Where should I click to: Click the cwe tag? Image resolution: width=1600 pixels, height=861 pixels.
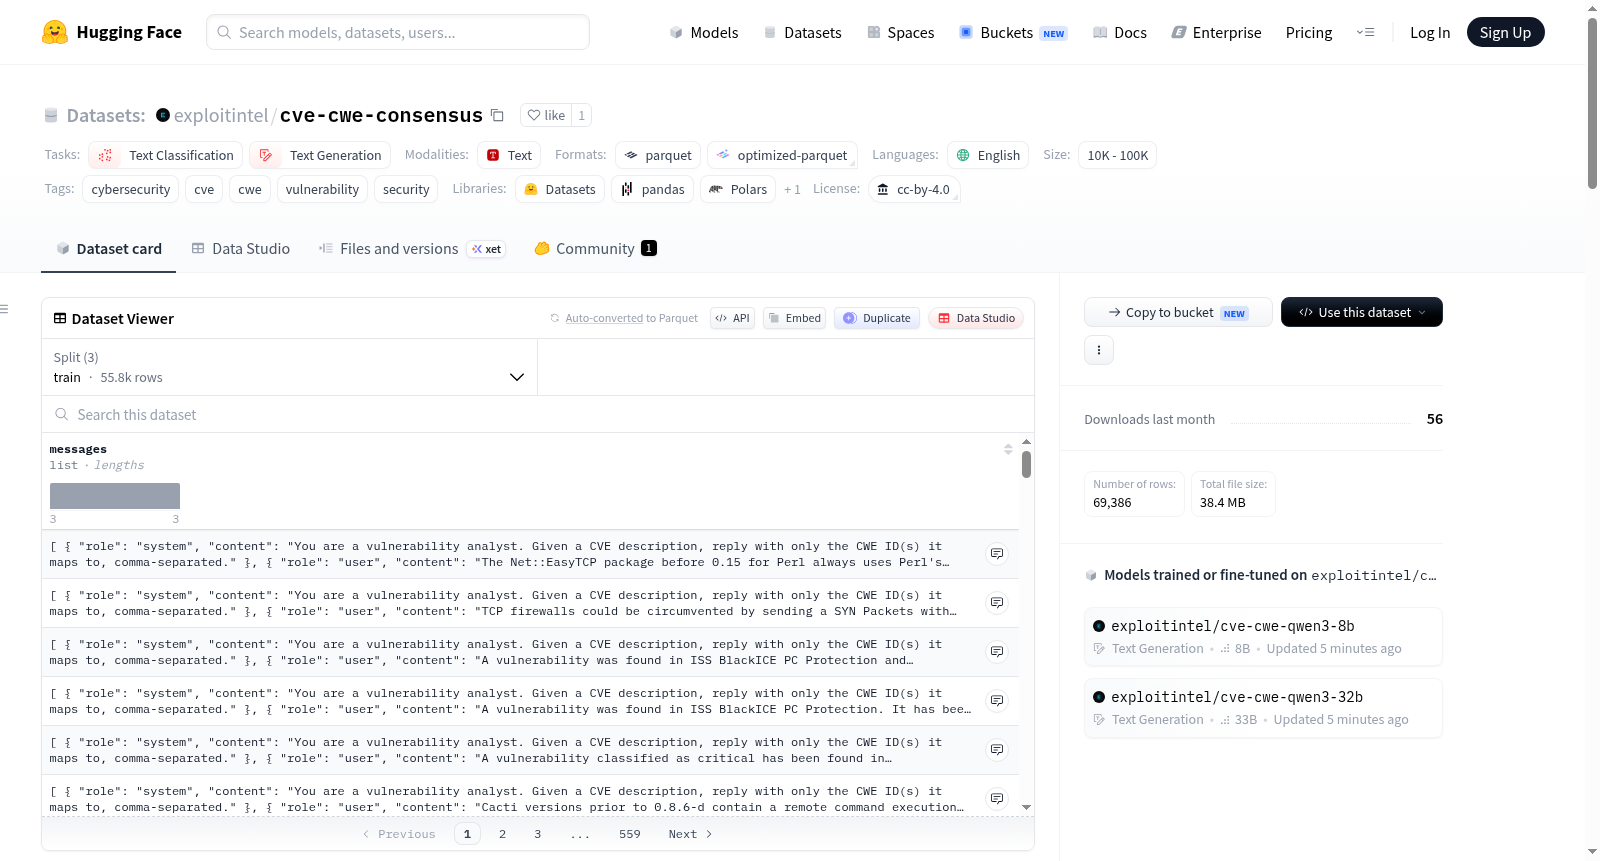(250, 189)
